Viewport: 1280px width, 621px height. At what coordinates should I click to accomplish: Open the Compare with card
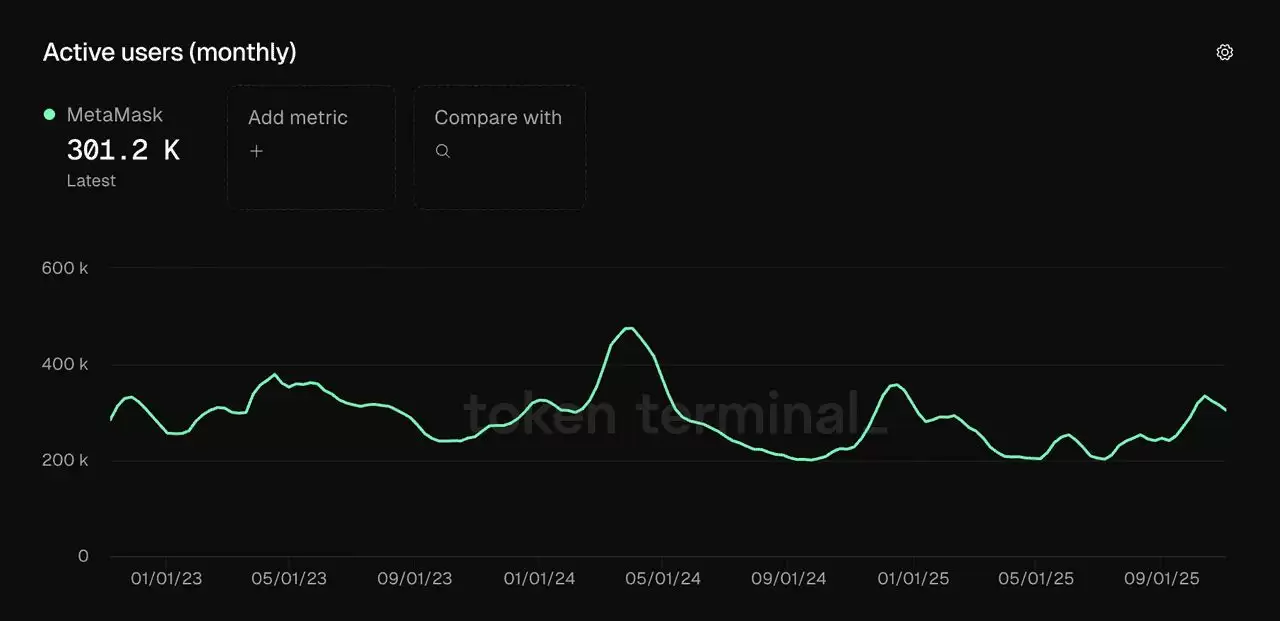(499, 147)
